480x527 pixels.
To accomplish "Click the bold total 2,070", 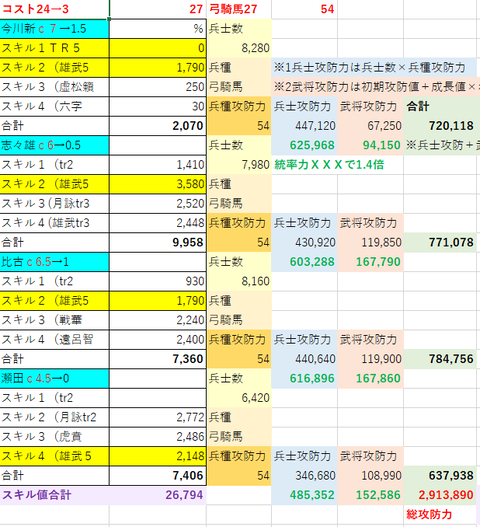I will pos(158,126).
